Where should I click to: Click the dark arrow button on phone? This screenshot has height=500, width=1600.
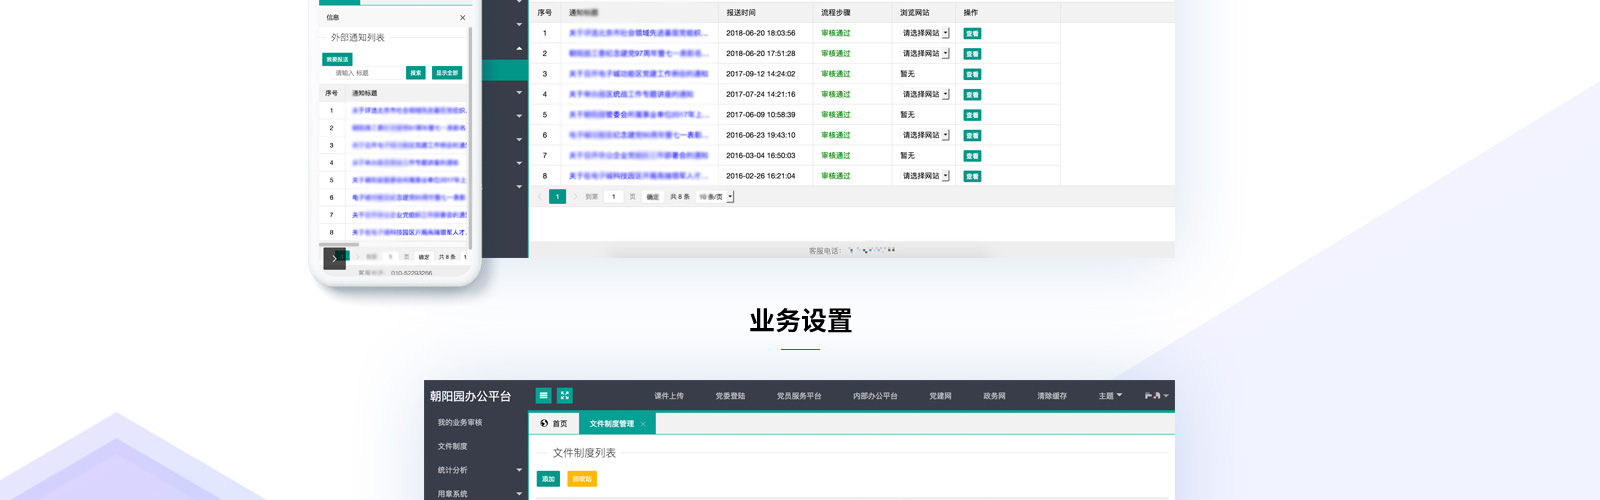334,258
